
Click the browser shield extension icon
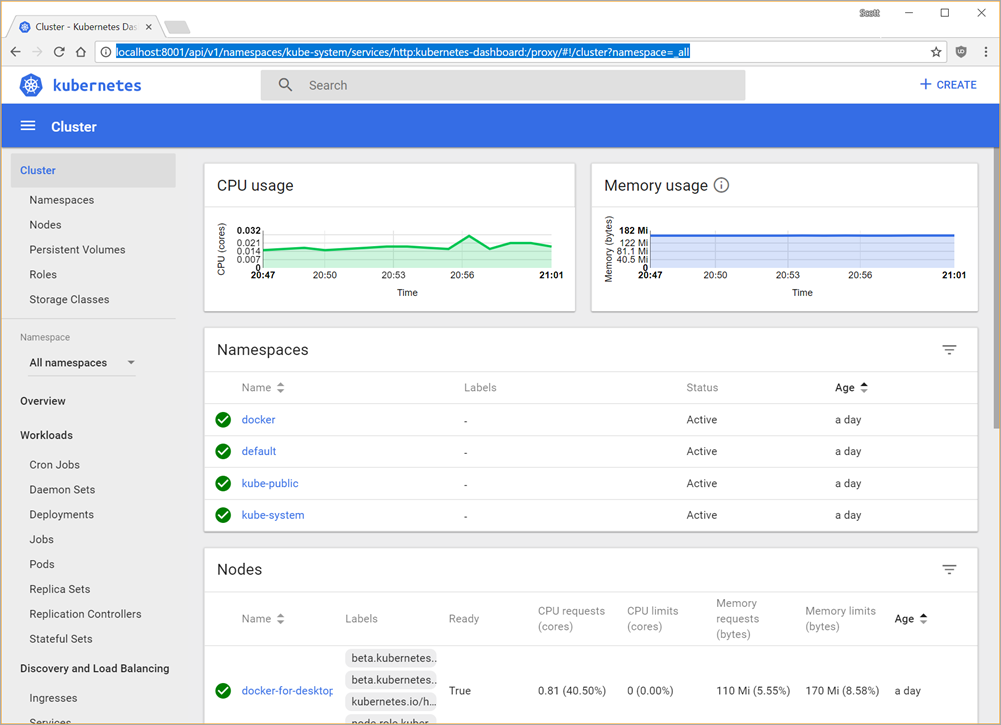961,52
